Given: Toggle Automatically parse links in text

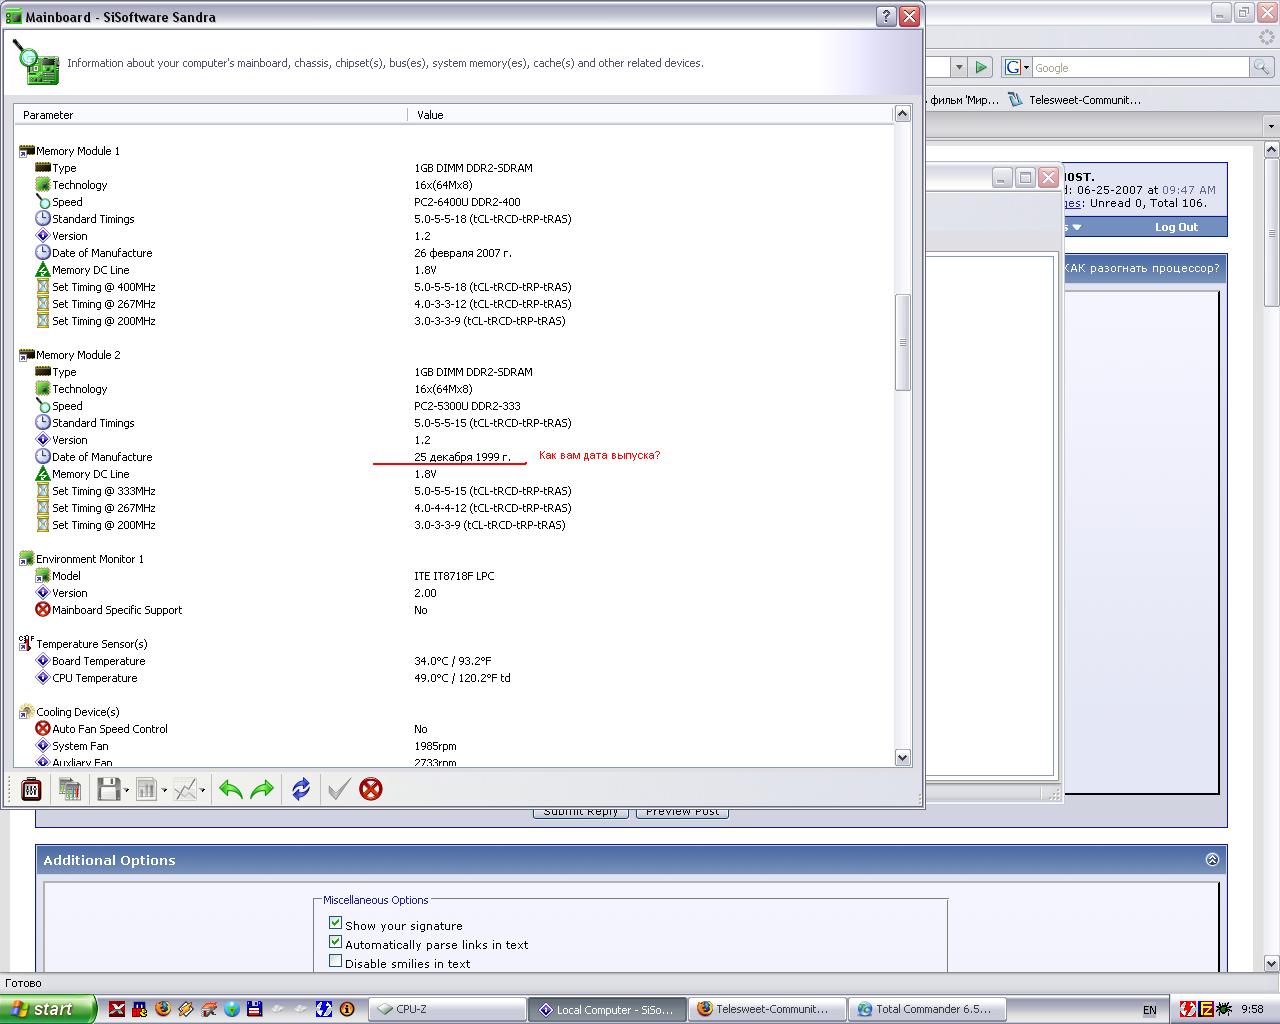Looking at the screenshot, I should [336, 943].
